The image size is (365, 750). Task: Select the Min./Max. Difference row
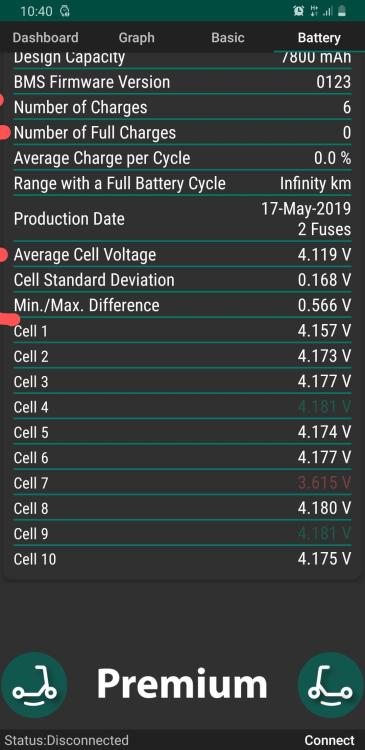[x=182, y=305]
